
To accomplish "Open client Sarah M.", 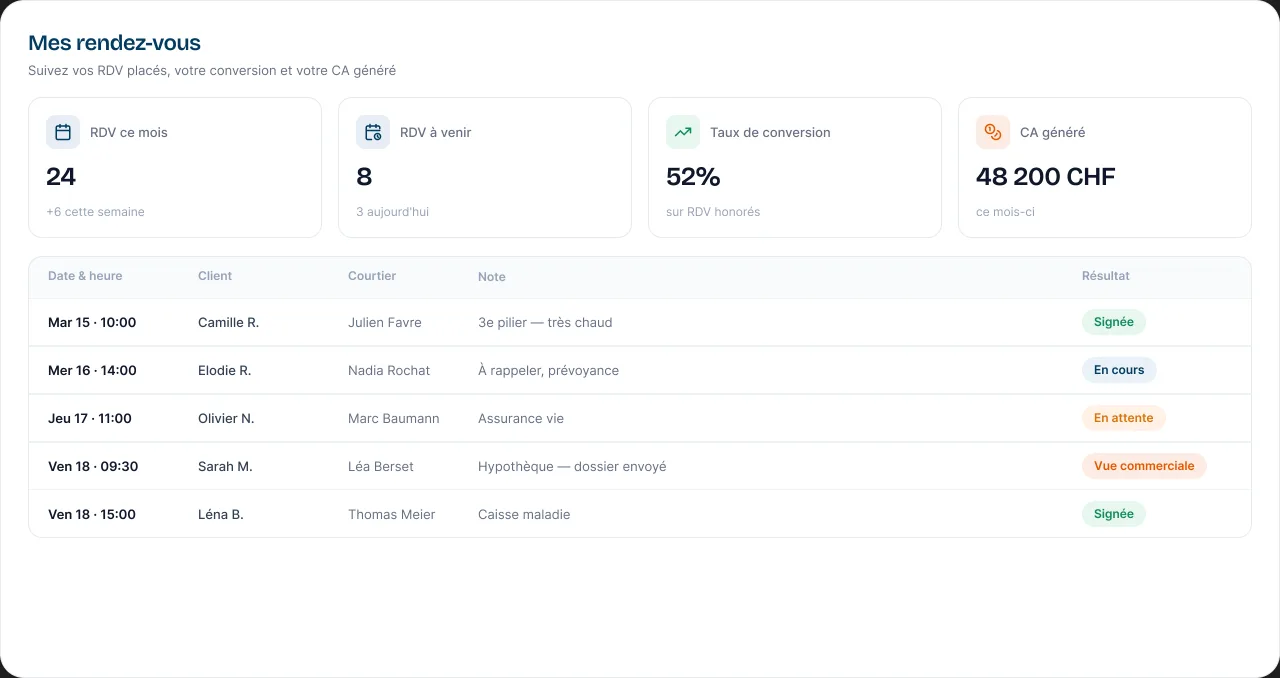I will [225, 467].
